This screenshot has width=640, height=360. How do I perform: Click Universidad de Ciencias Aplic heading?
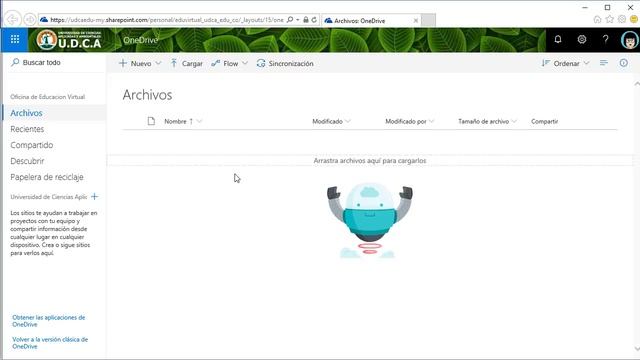(49, 197)
